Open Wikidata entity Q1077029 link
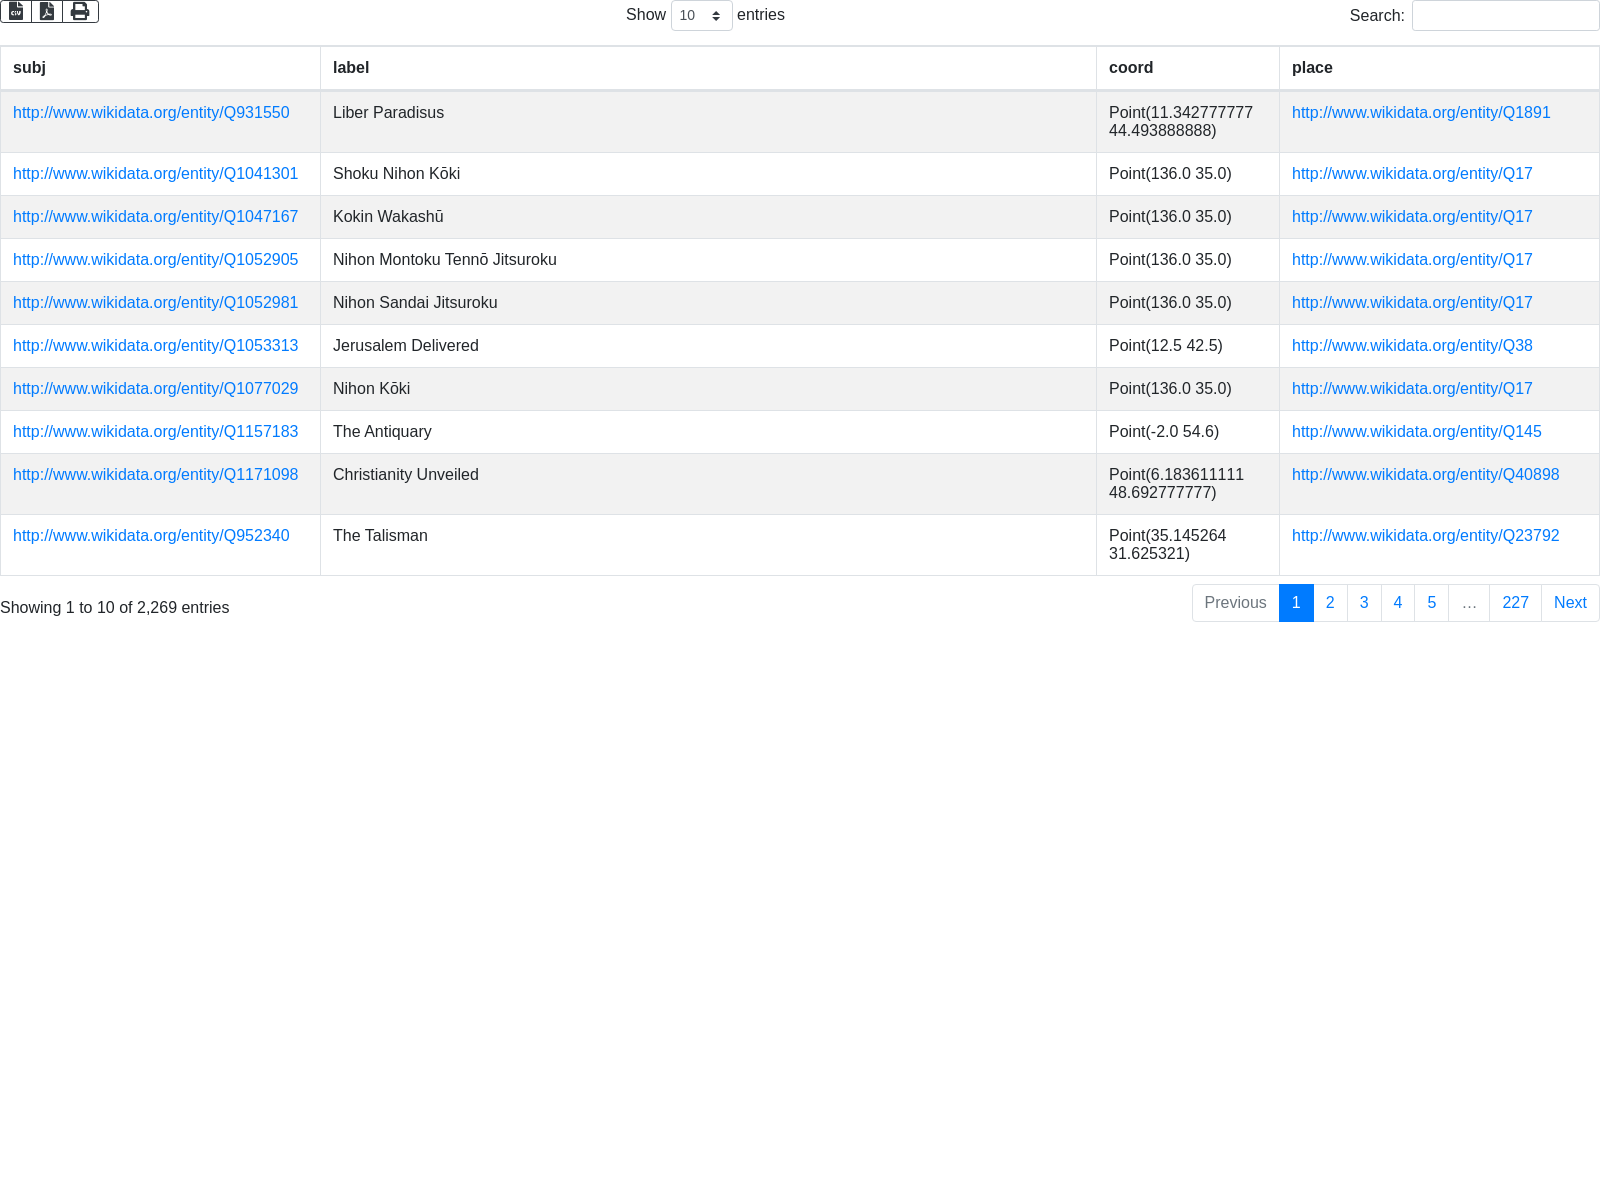Screen dimensions: 1600x1200 [155, 389]
